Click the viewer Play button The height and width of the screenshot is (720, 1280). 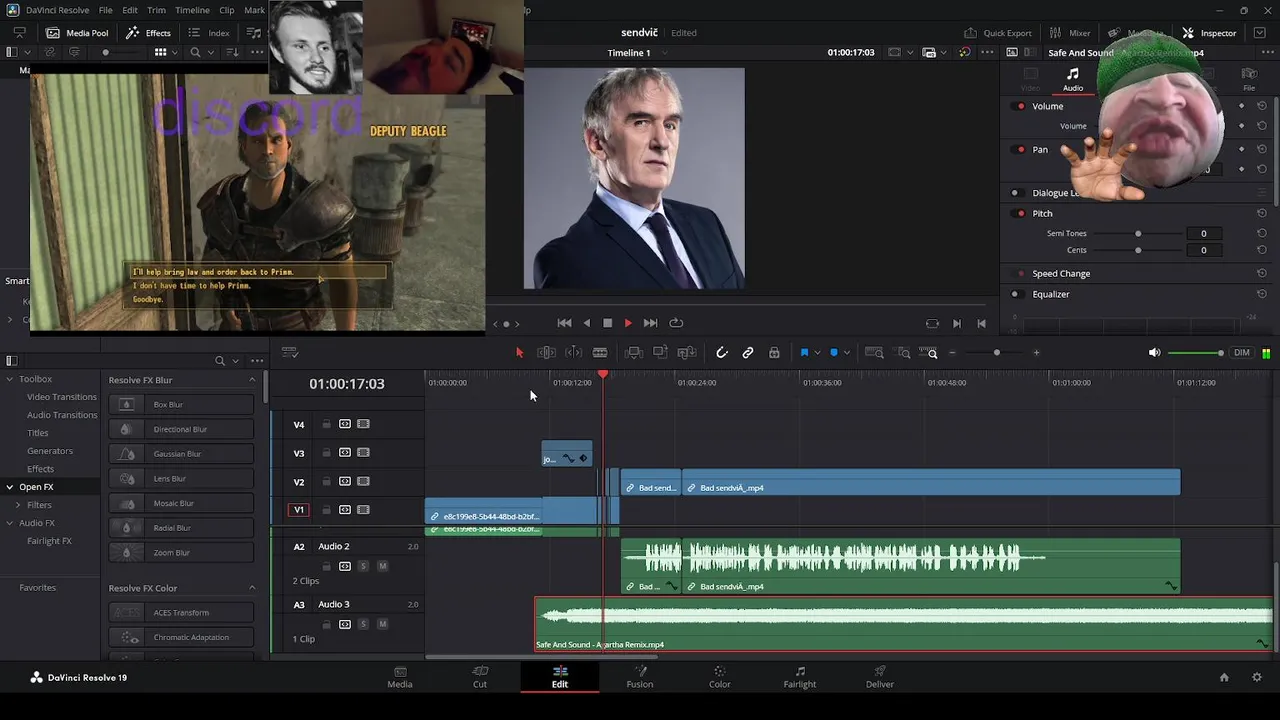coord(628,323)
